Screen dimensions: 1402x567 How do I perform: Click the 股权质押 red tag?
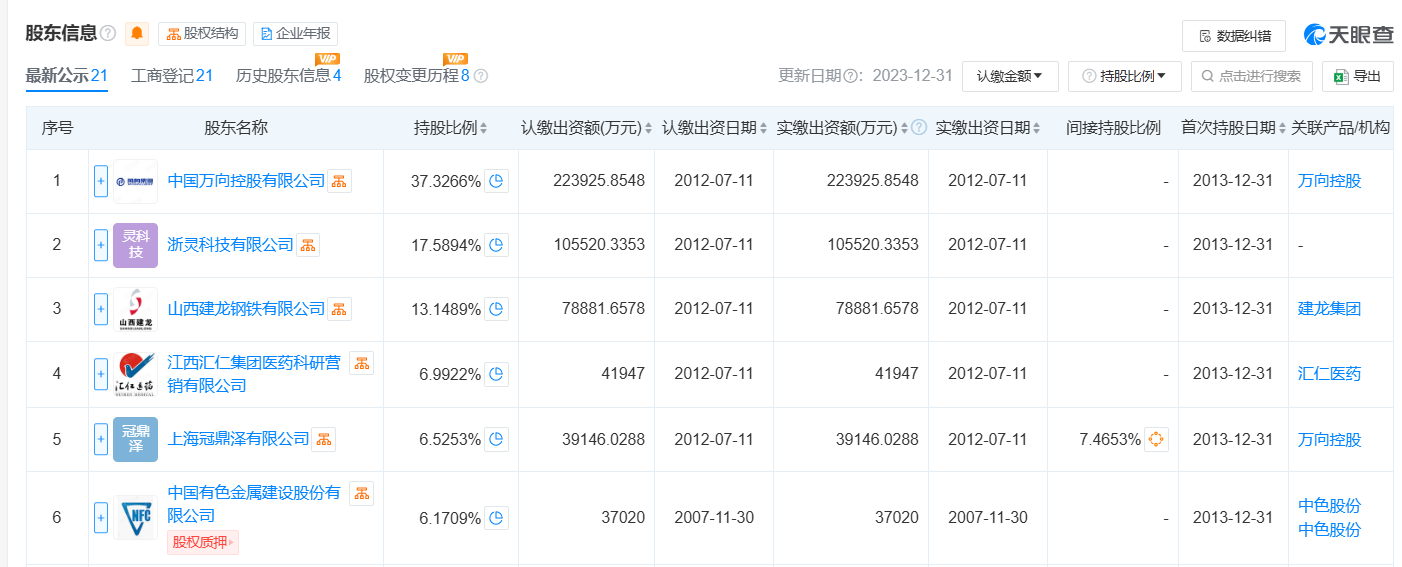(x=203, y=542)
